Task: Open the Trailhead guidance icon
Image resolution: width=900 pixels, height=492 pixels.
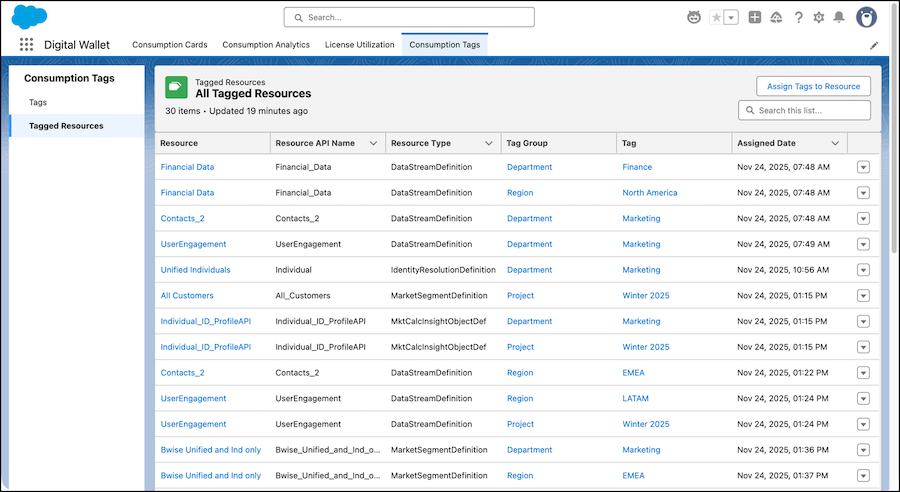Action: [776, 17]
